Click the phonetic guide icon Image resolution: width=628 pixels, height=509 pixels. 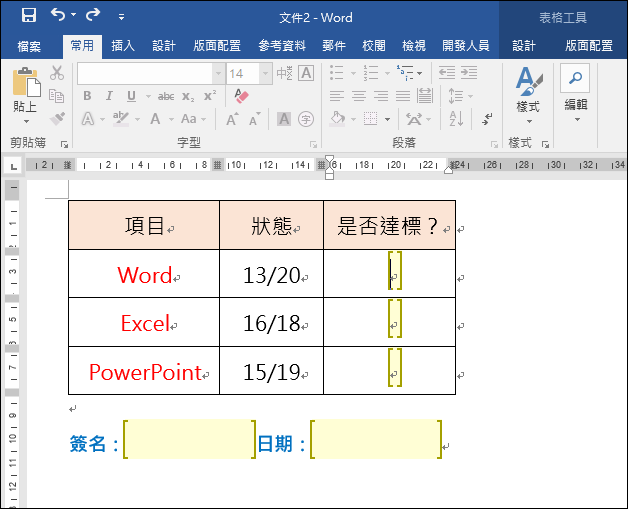(x=284, y=73)
